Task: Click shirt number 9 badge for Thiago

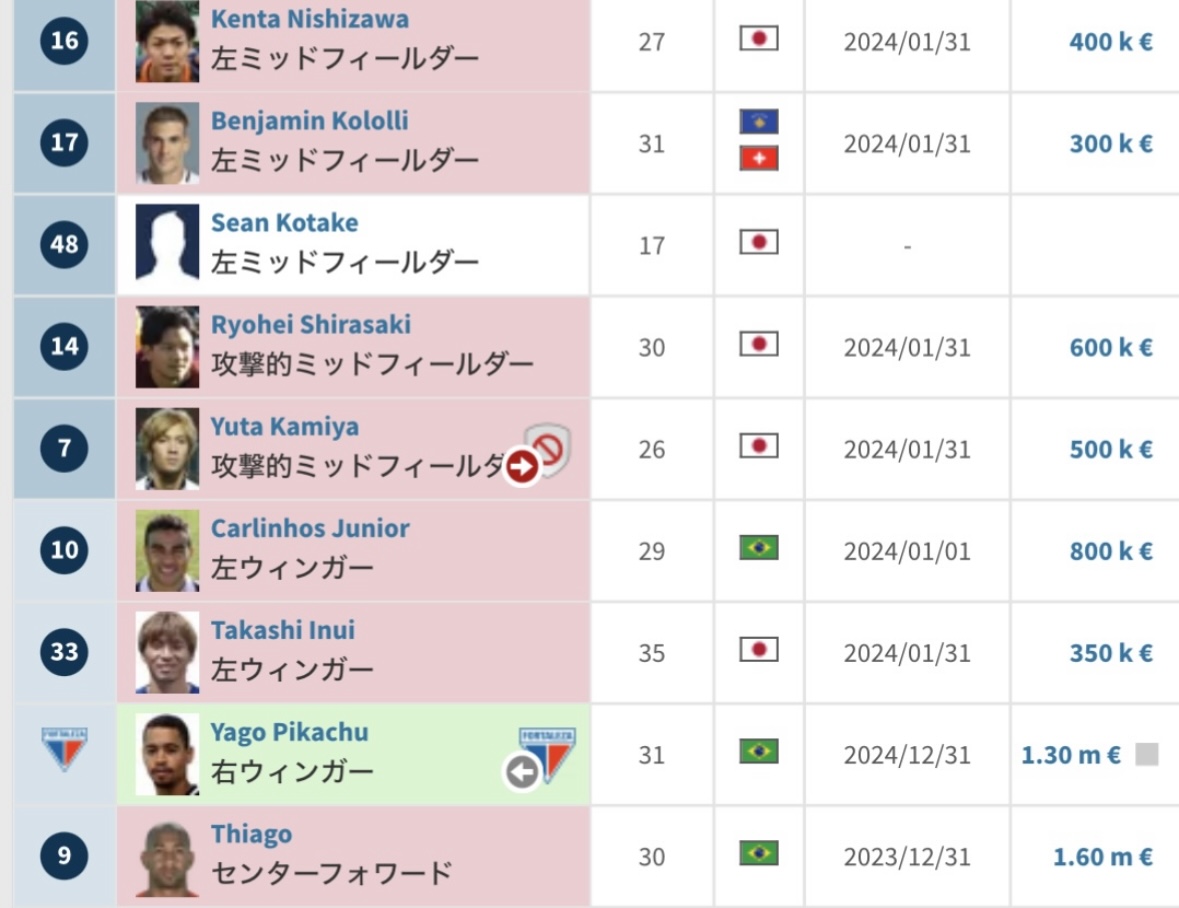Action: (64, 855)
